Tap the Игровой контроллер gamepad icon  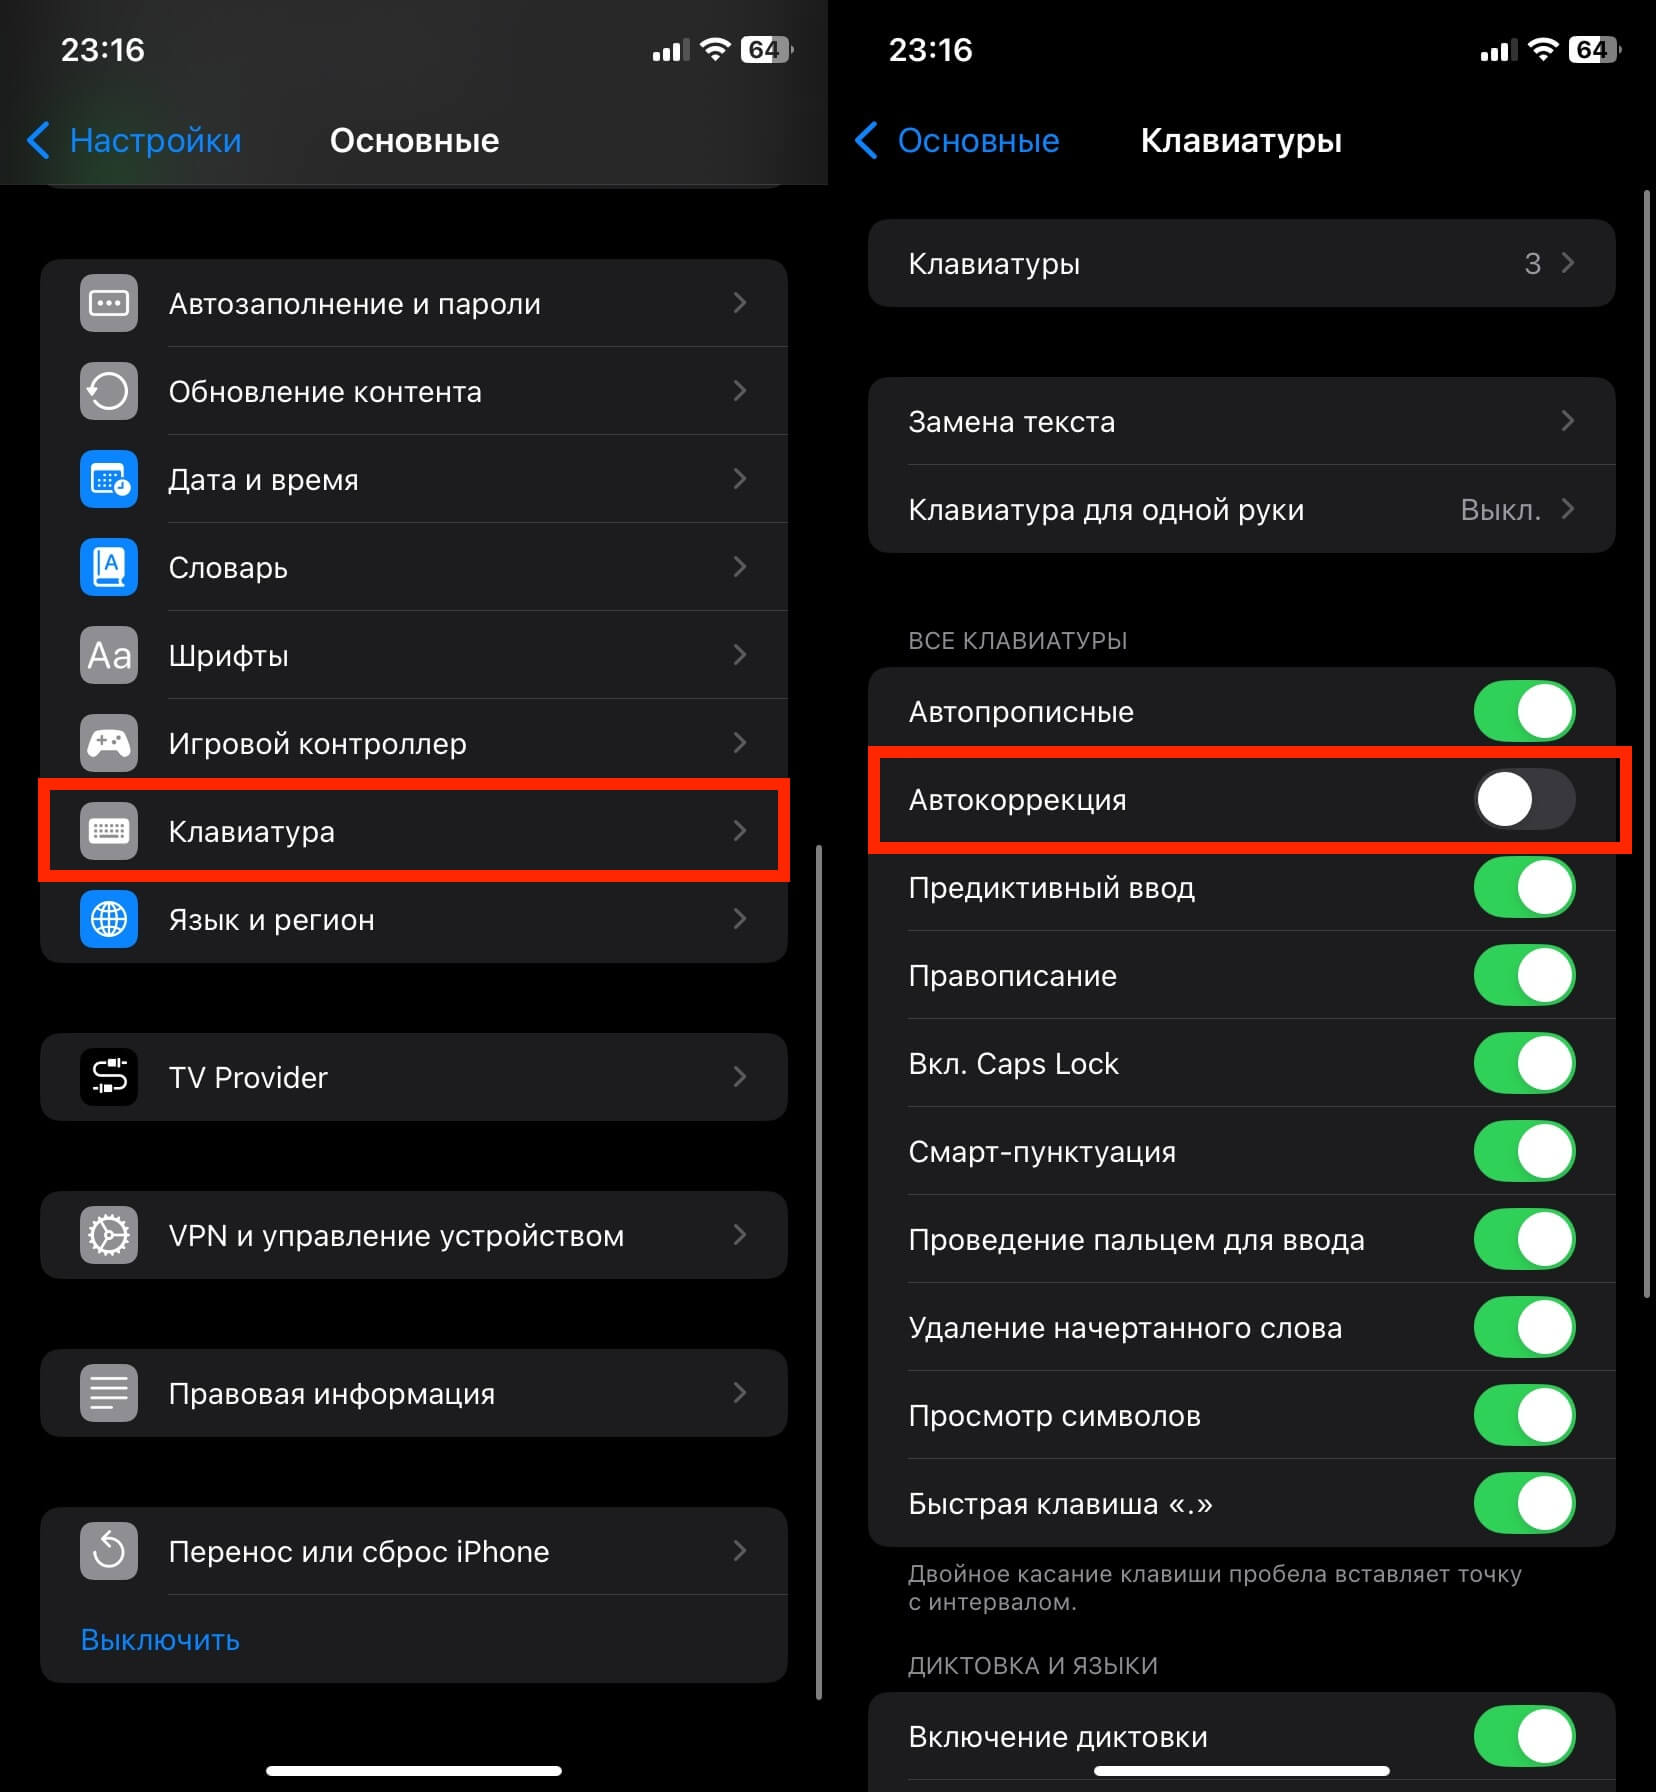coord(109,743)
